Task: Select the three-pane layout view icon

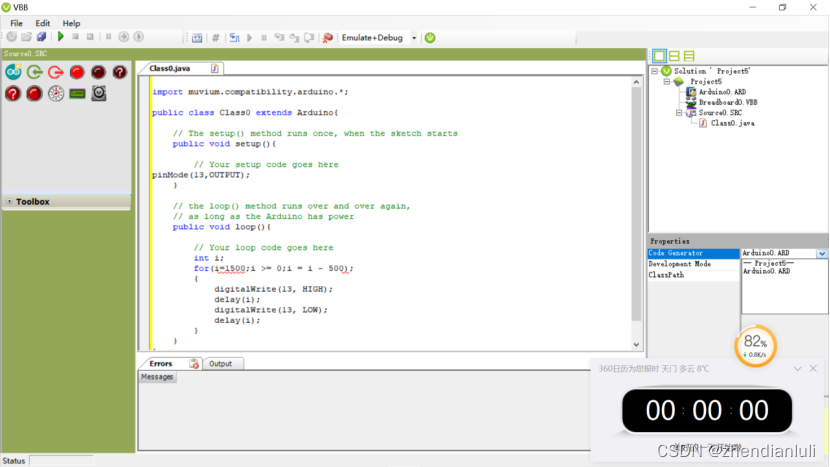Action: [x=689, y=56]
